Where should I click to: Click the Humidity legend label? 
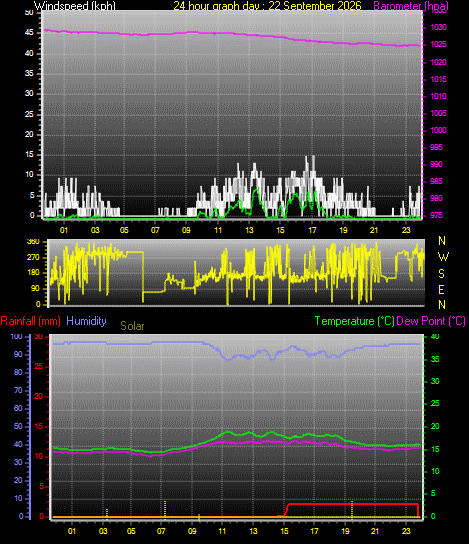tap(86, 321)
